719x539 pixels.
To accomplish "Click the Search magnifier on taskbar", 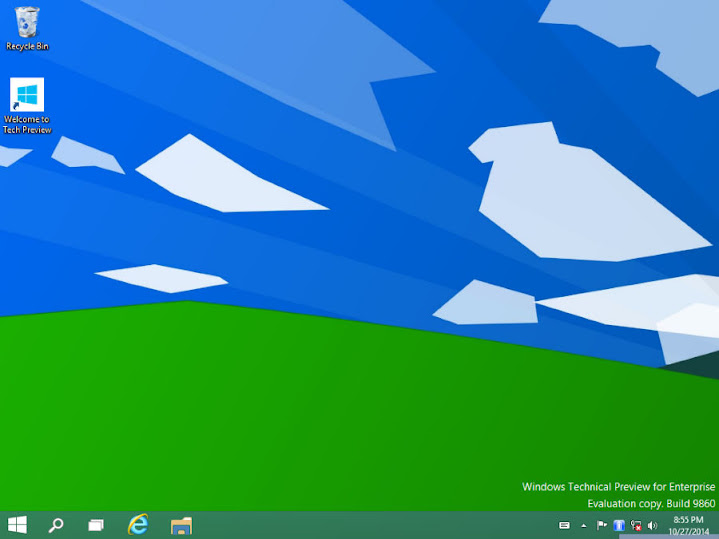I will point(56,525).
